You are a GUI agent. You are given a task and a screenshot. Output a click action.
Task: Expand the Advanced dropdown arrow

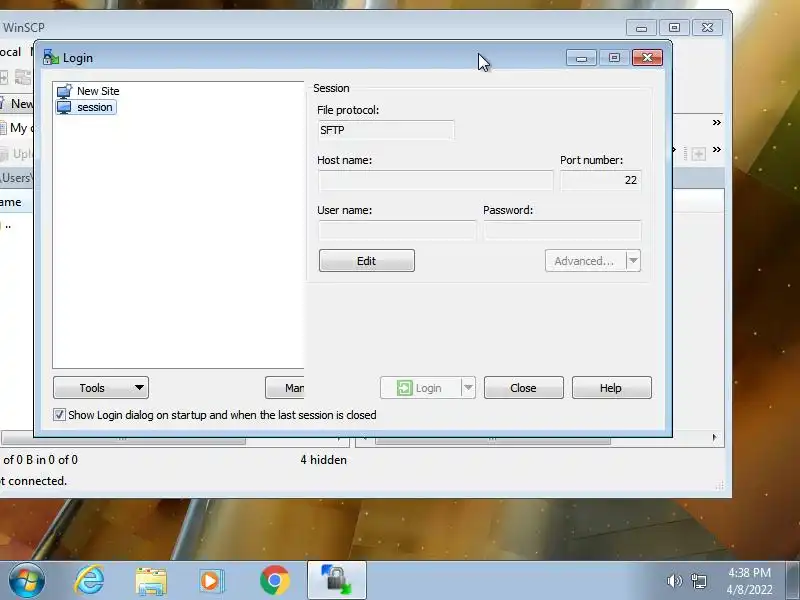click(633, 261)
